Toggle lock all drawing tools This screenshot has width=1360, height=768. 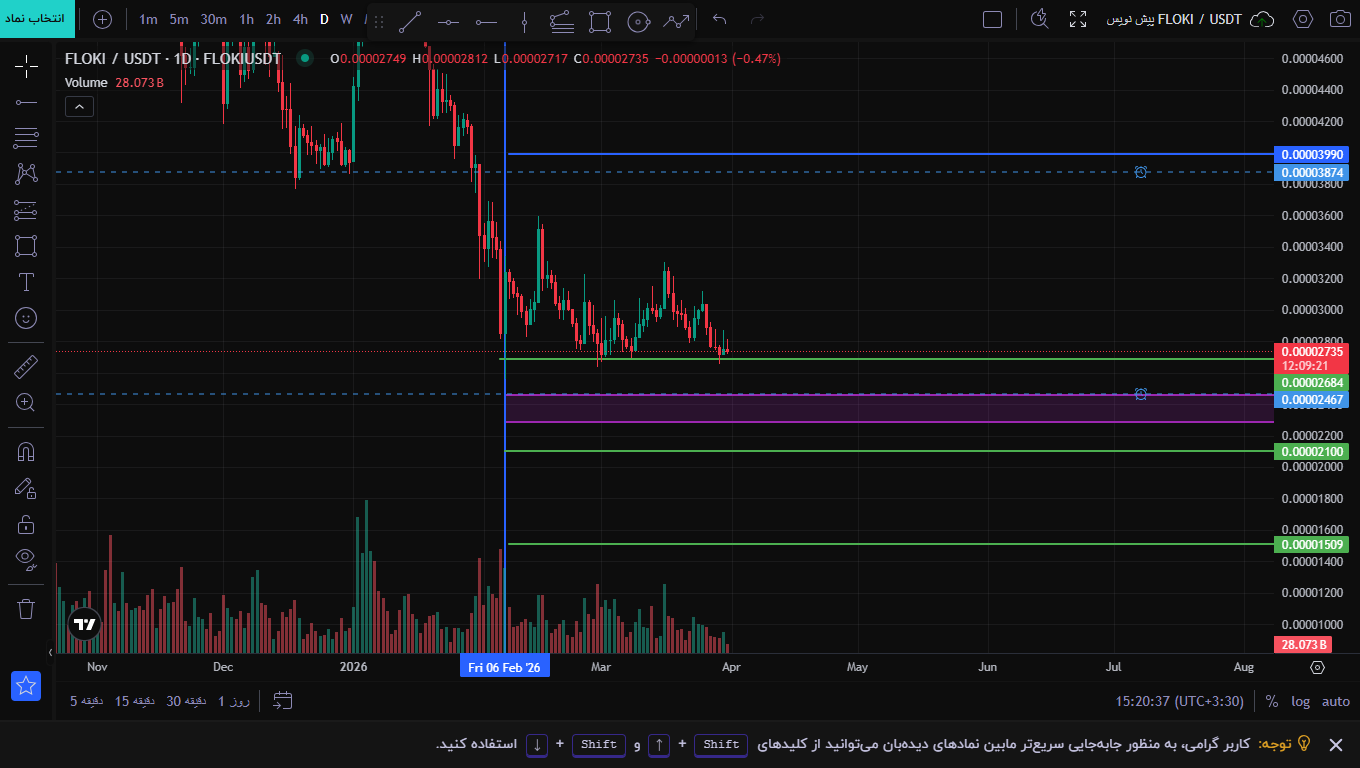point(26,524)
